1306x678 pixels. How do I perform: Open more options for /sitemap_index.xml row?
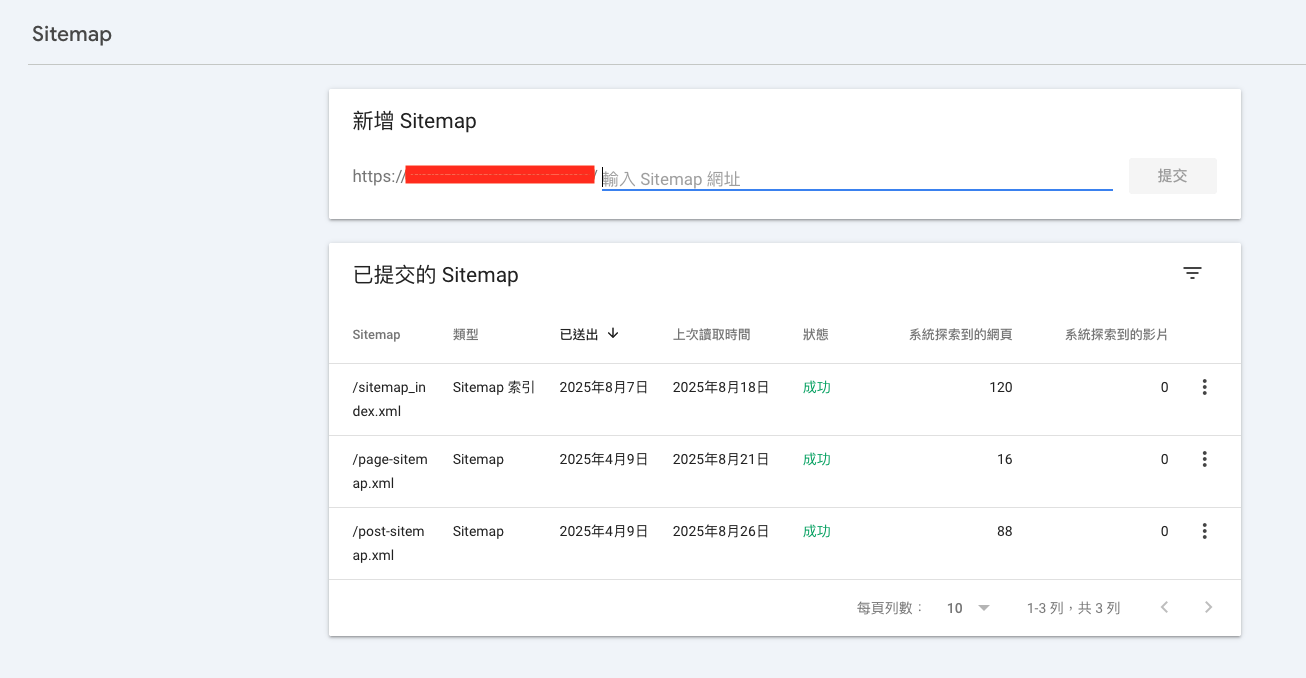pyautogui.click(x=1204, y=387)
